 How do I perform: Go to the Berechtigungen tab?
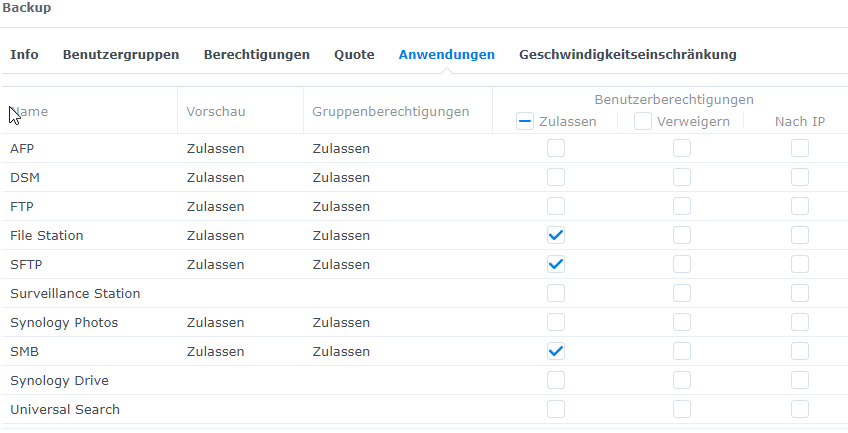pyautogui.click(x=256, y=54)
